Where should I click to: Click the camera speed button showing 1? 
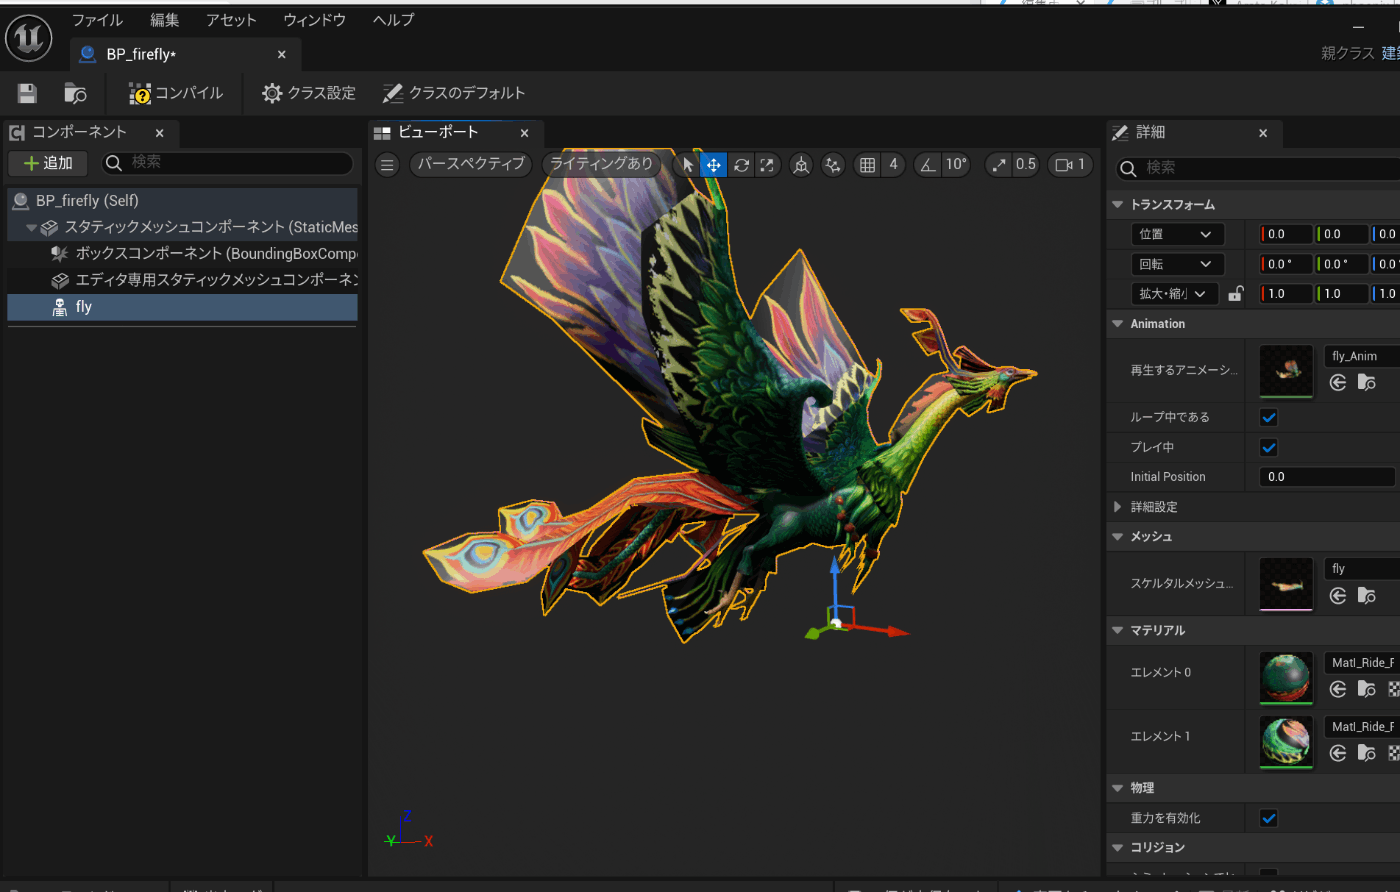click(1070, 165)
